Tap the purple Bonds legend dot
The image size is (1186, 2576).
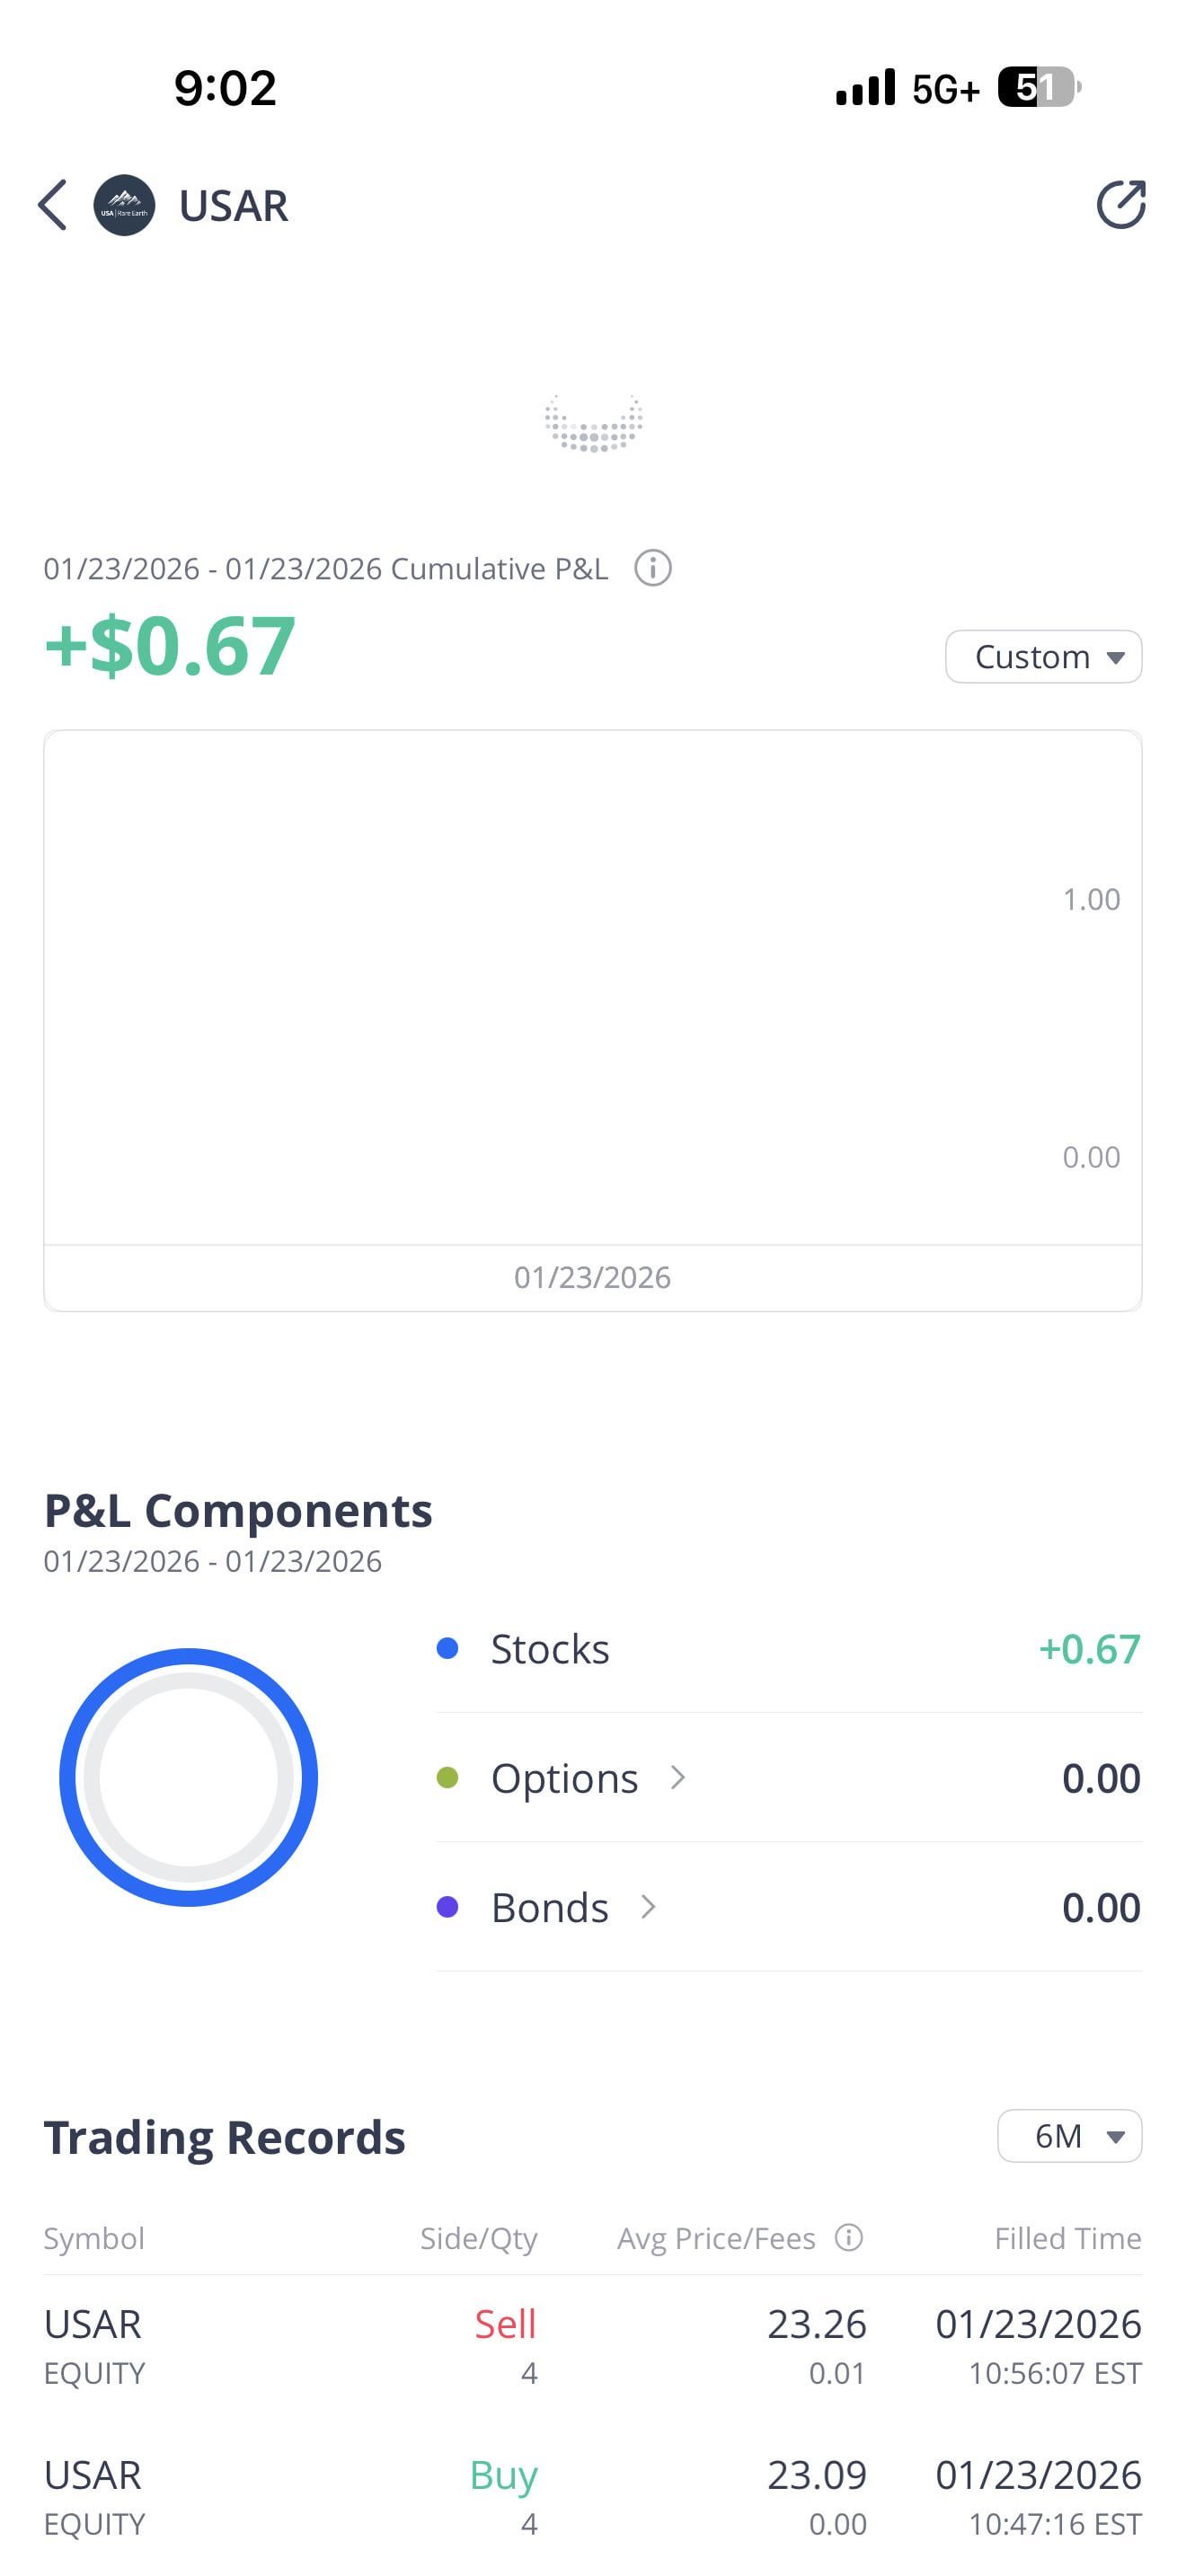448,1907
